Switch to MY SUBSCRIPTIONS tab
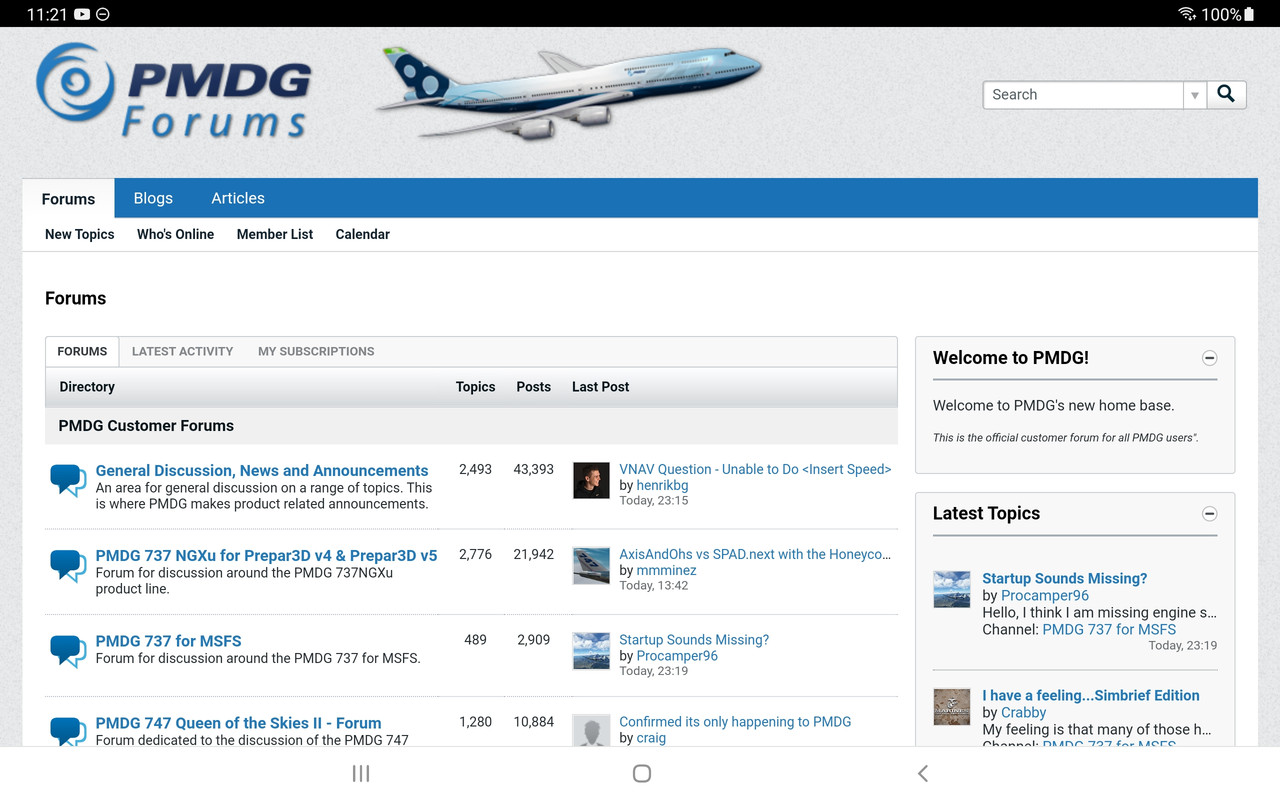The image size is (1280, 800). point(316,351)
